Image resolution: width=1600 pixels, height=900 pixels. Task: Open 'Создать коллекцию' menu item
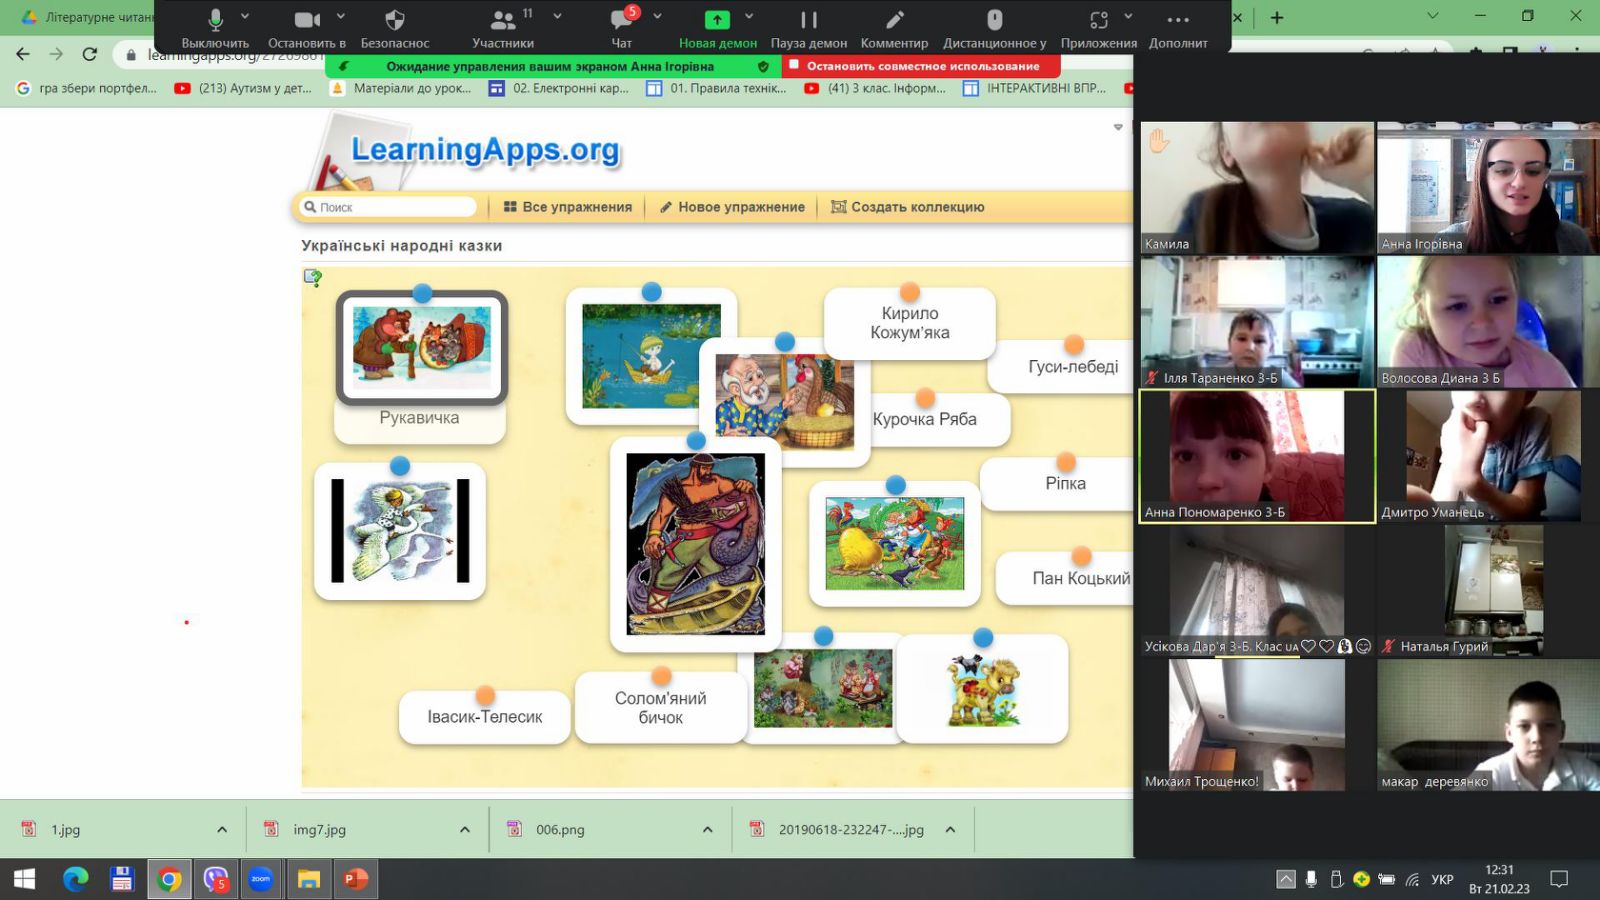point(908,207)
